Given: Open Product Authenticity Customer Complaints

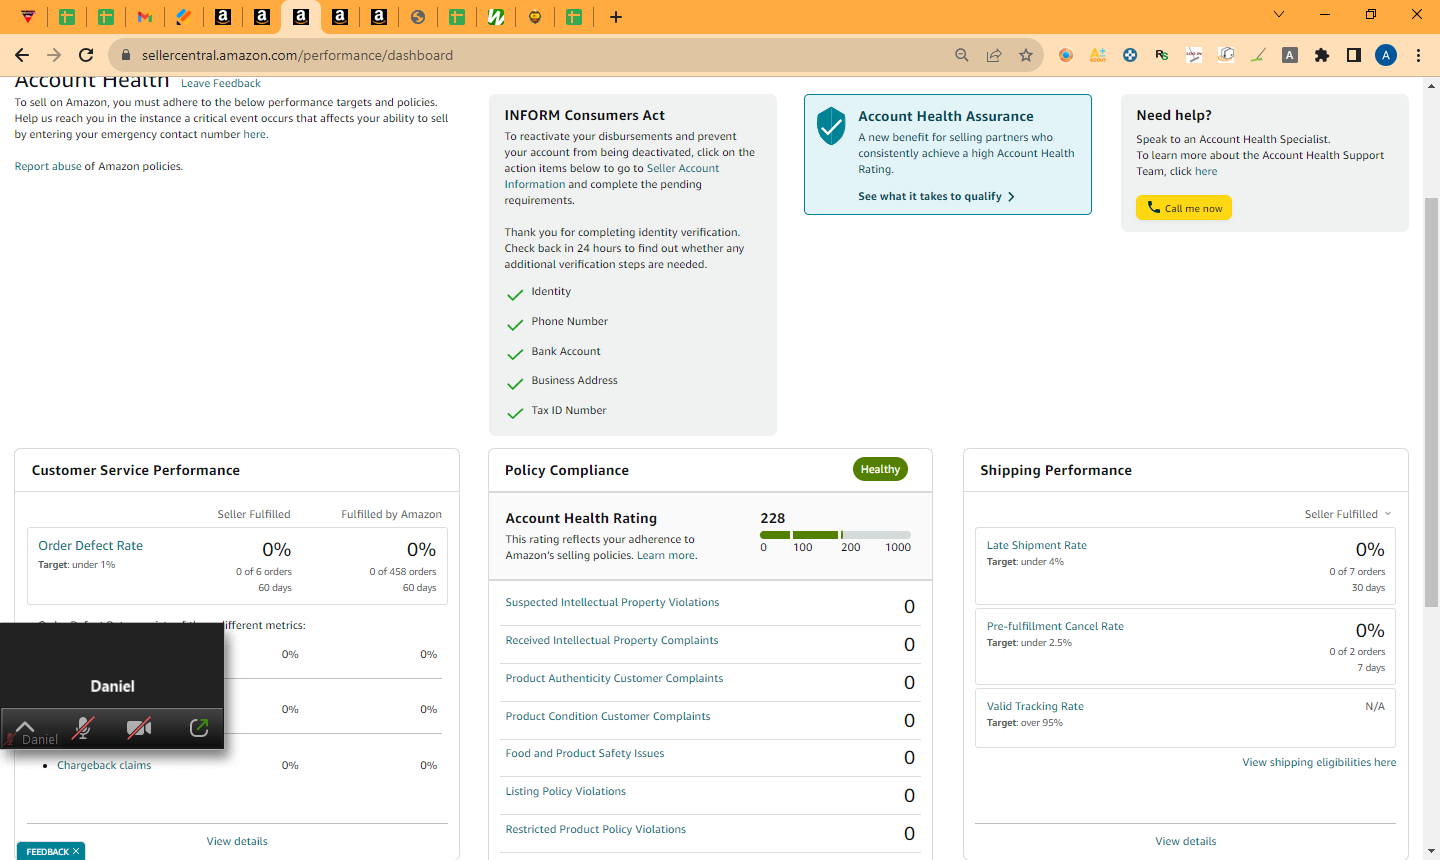Looking at the screenshot, I should [x=614, y=678].
